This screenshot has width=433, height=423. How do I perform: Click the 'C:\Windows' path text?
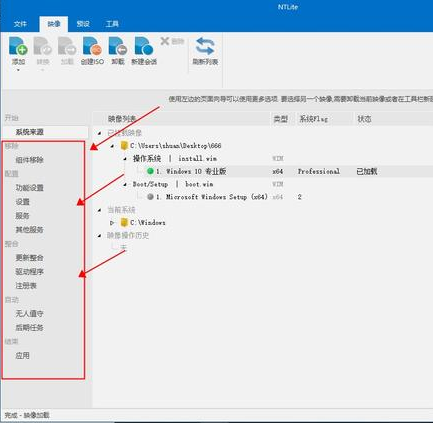click(x=148, y=222)
